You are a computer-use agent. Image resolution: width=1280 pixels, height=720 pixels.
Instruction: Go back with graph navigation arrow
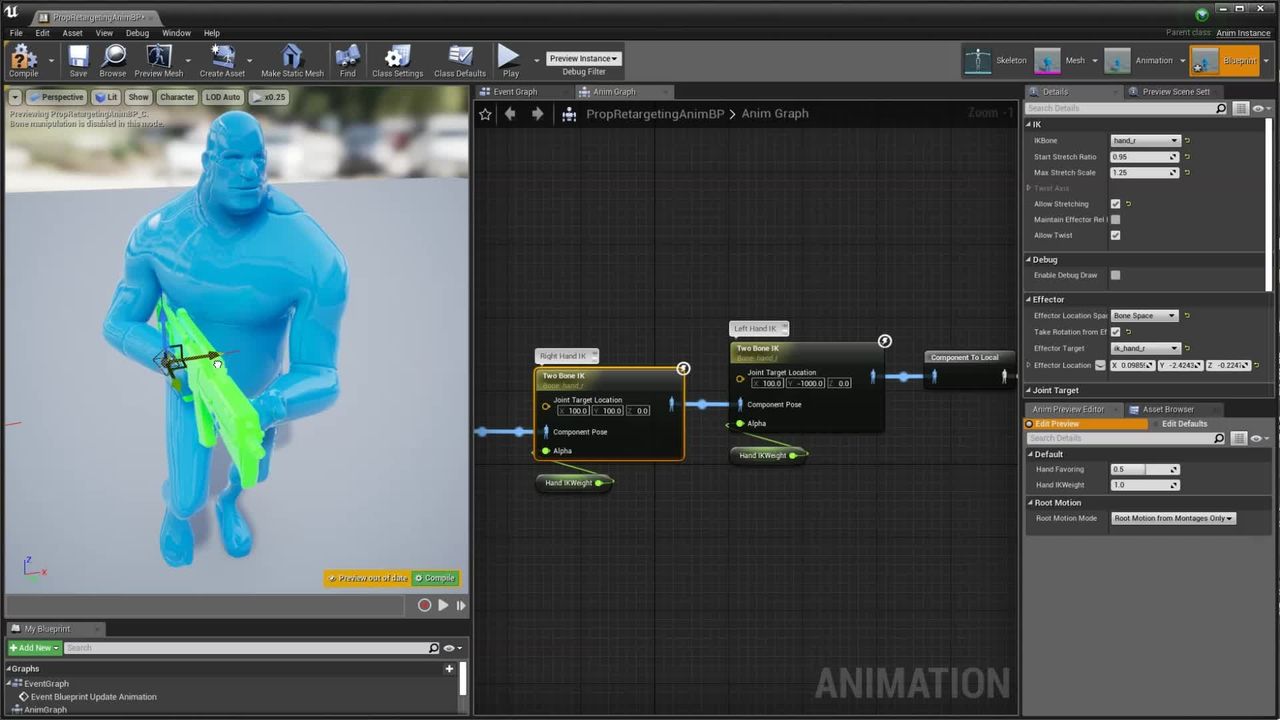[x=510, y=114]
